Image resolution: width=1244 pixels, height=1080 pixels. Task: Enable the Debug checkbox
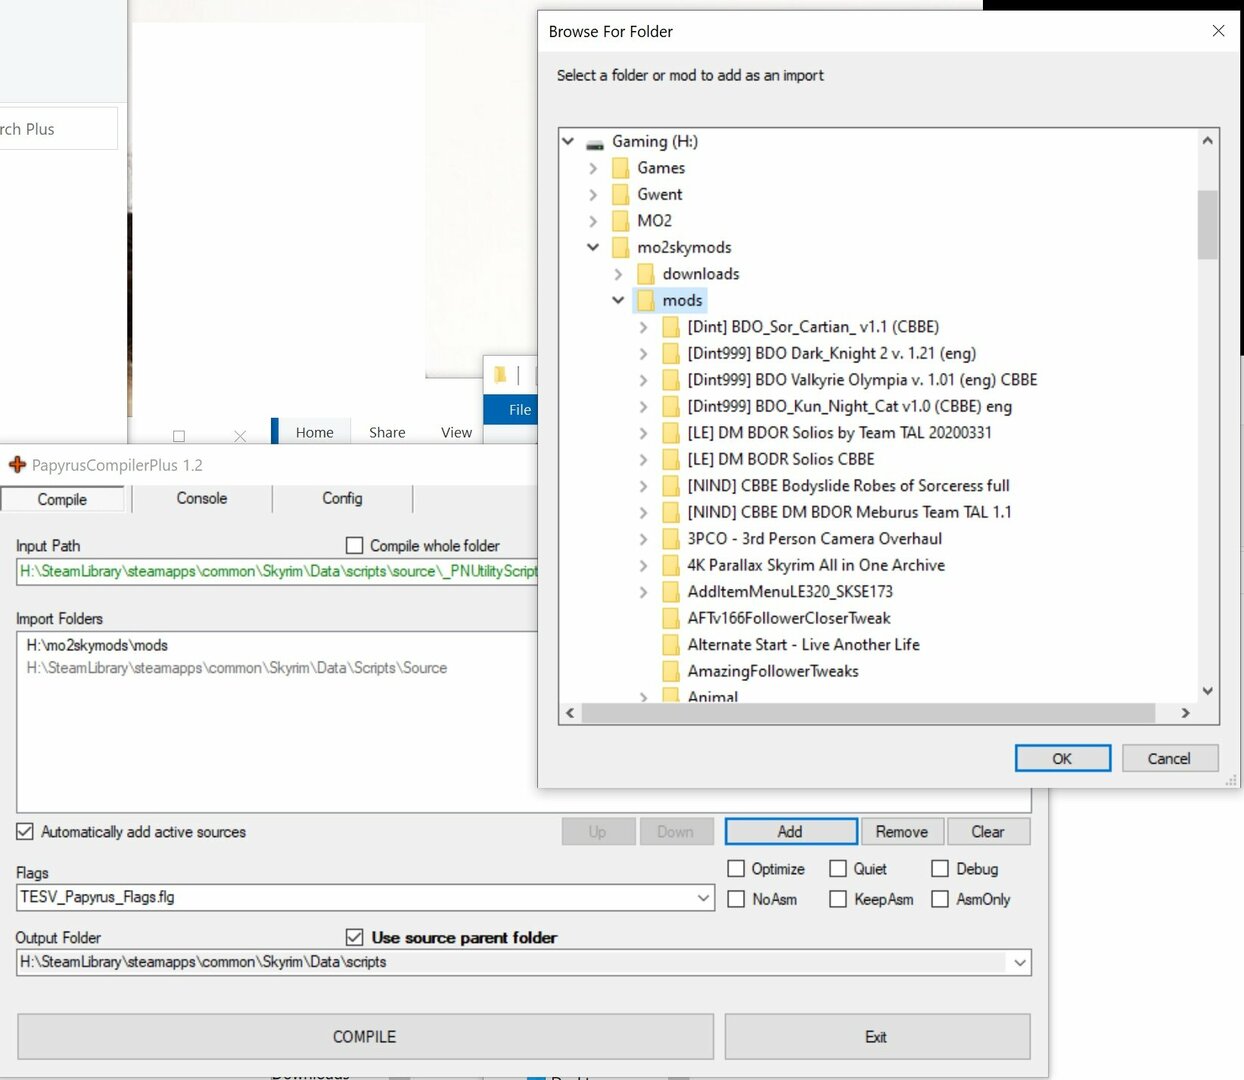point(940,868)
